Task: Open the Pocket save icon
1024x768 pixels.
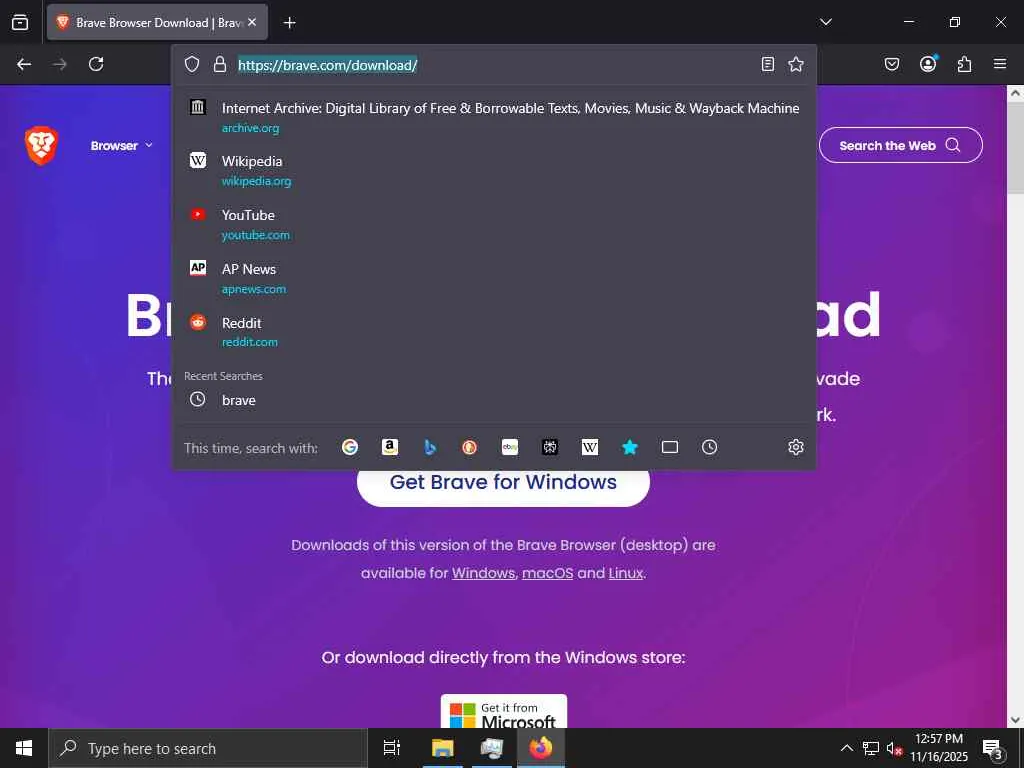Action: coord(892,64)
